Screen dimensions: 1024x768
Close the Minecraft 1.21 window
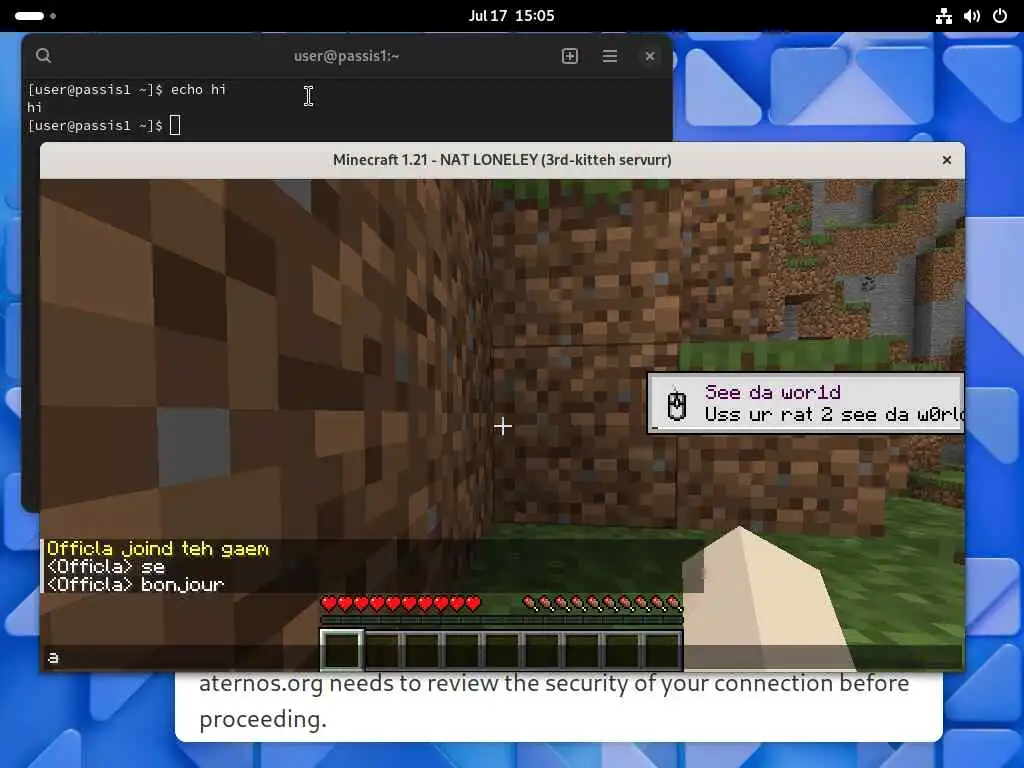(946, 160)
